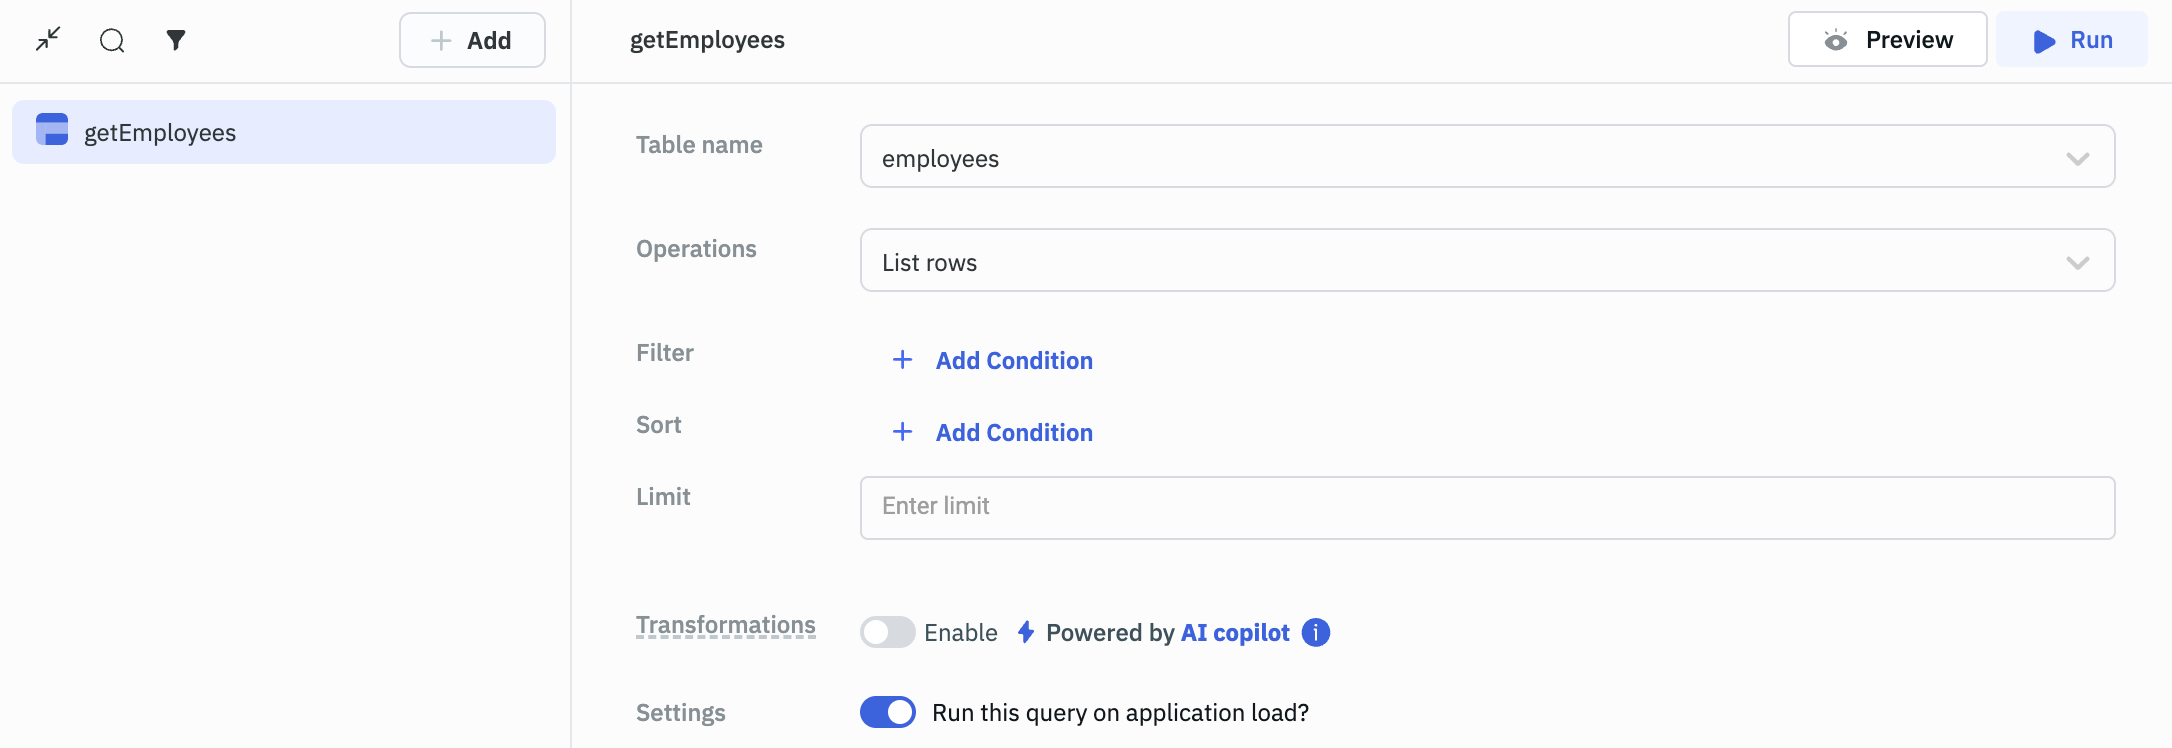Open the query search icon
2172x748 pixels.
click(x=112, y=40)
